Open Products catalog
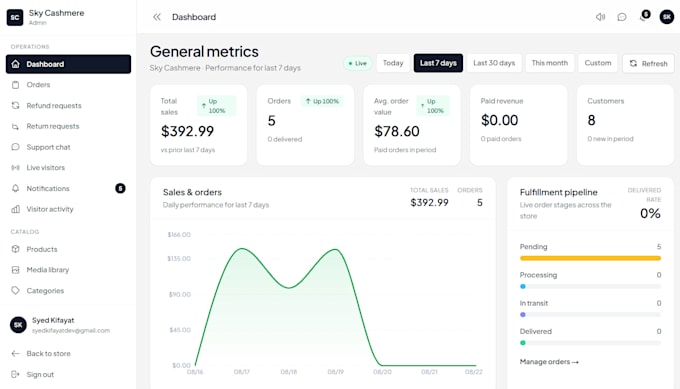The height and width of the screenshot is (389, 680). (69, 249)
